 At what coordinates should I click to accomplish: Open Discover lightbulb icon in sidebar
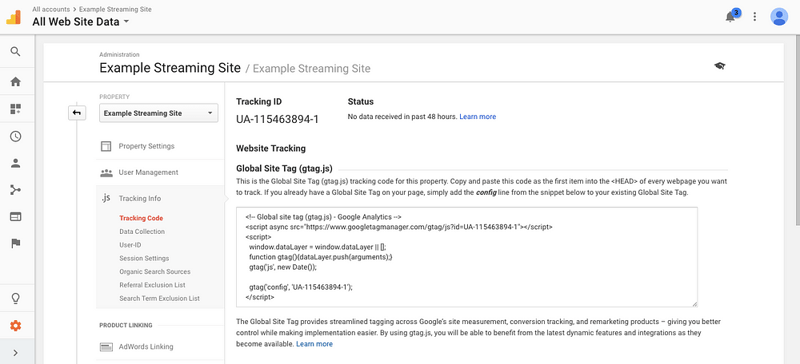coord(15,298)
